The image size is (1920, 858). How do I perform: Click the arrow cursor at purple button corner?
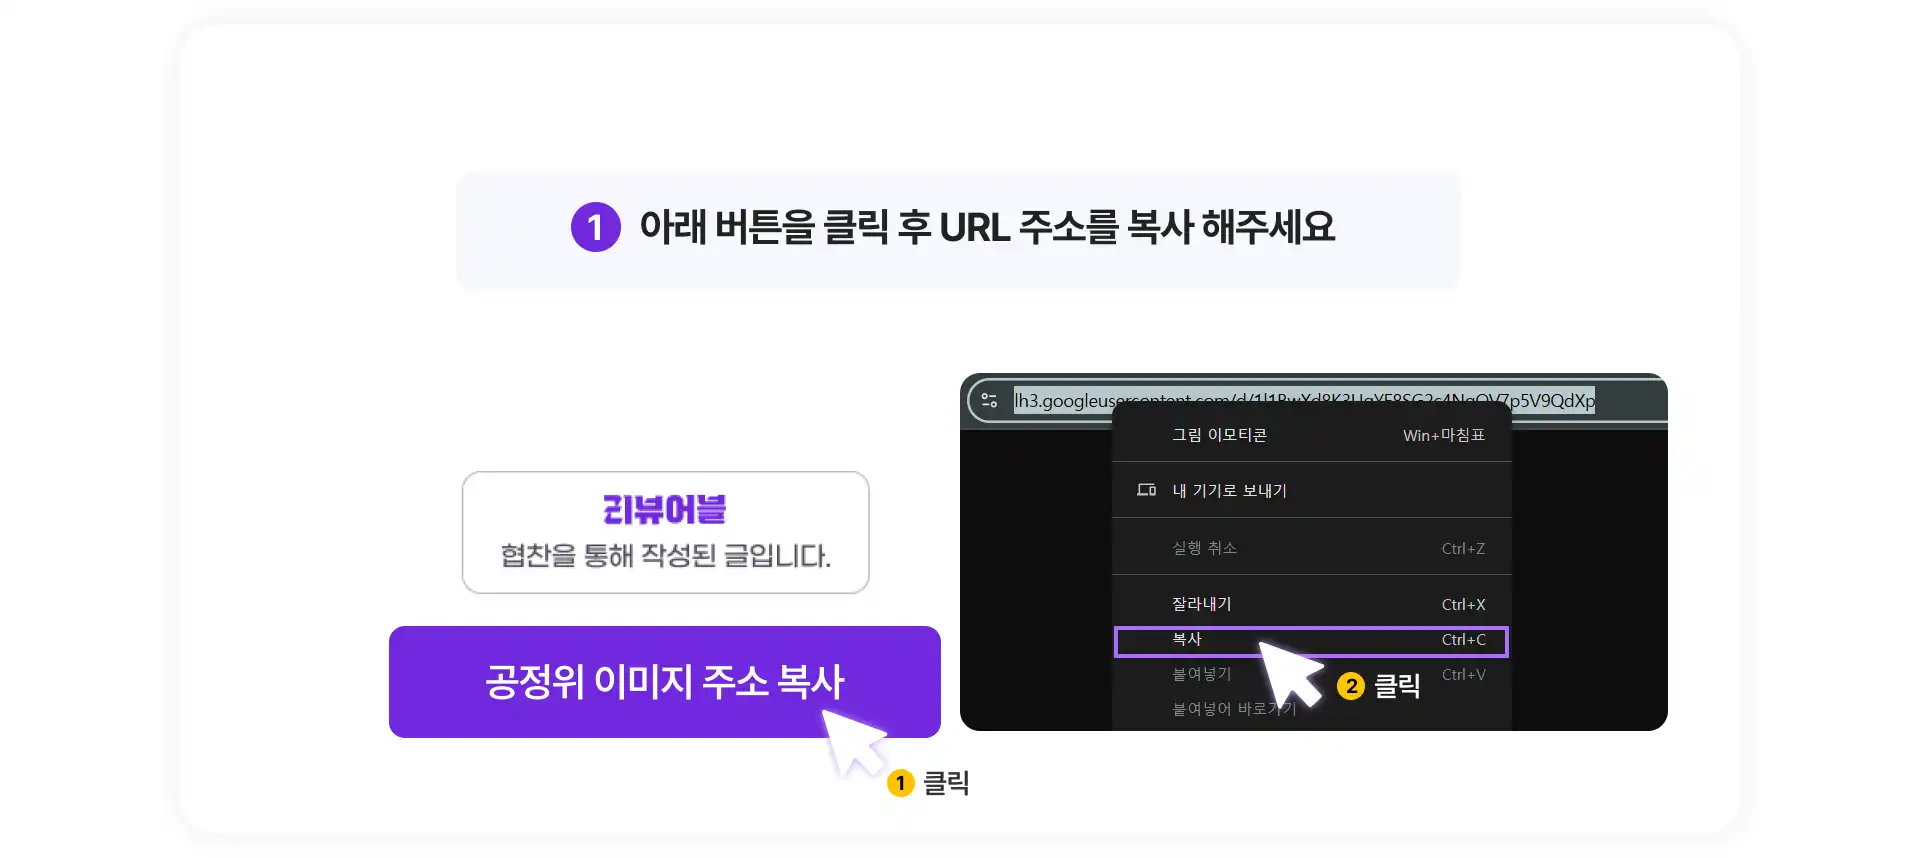pos(854,741)
